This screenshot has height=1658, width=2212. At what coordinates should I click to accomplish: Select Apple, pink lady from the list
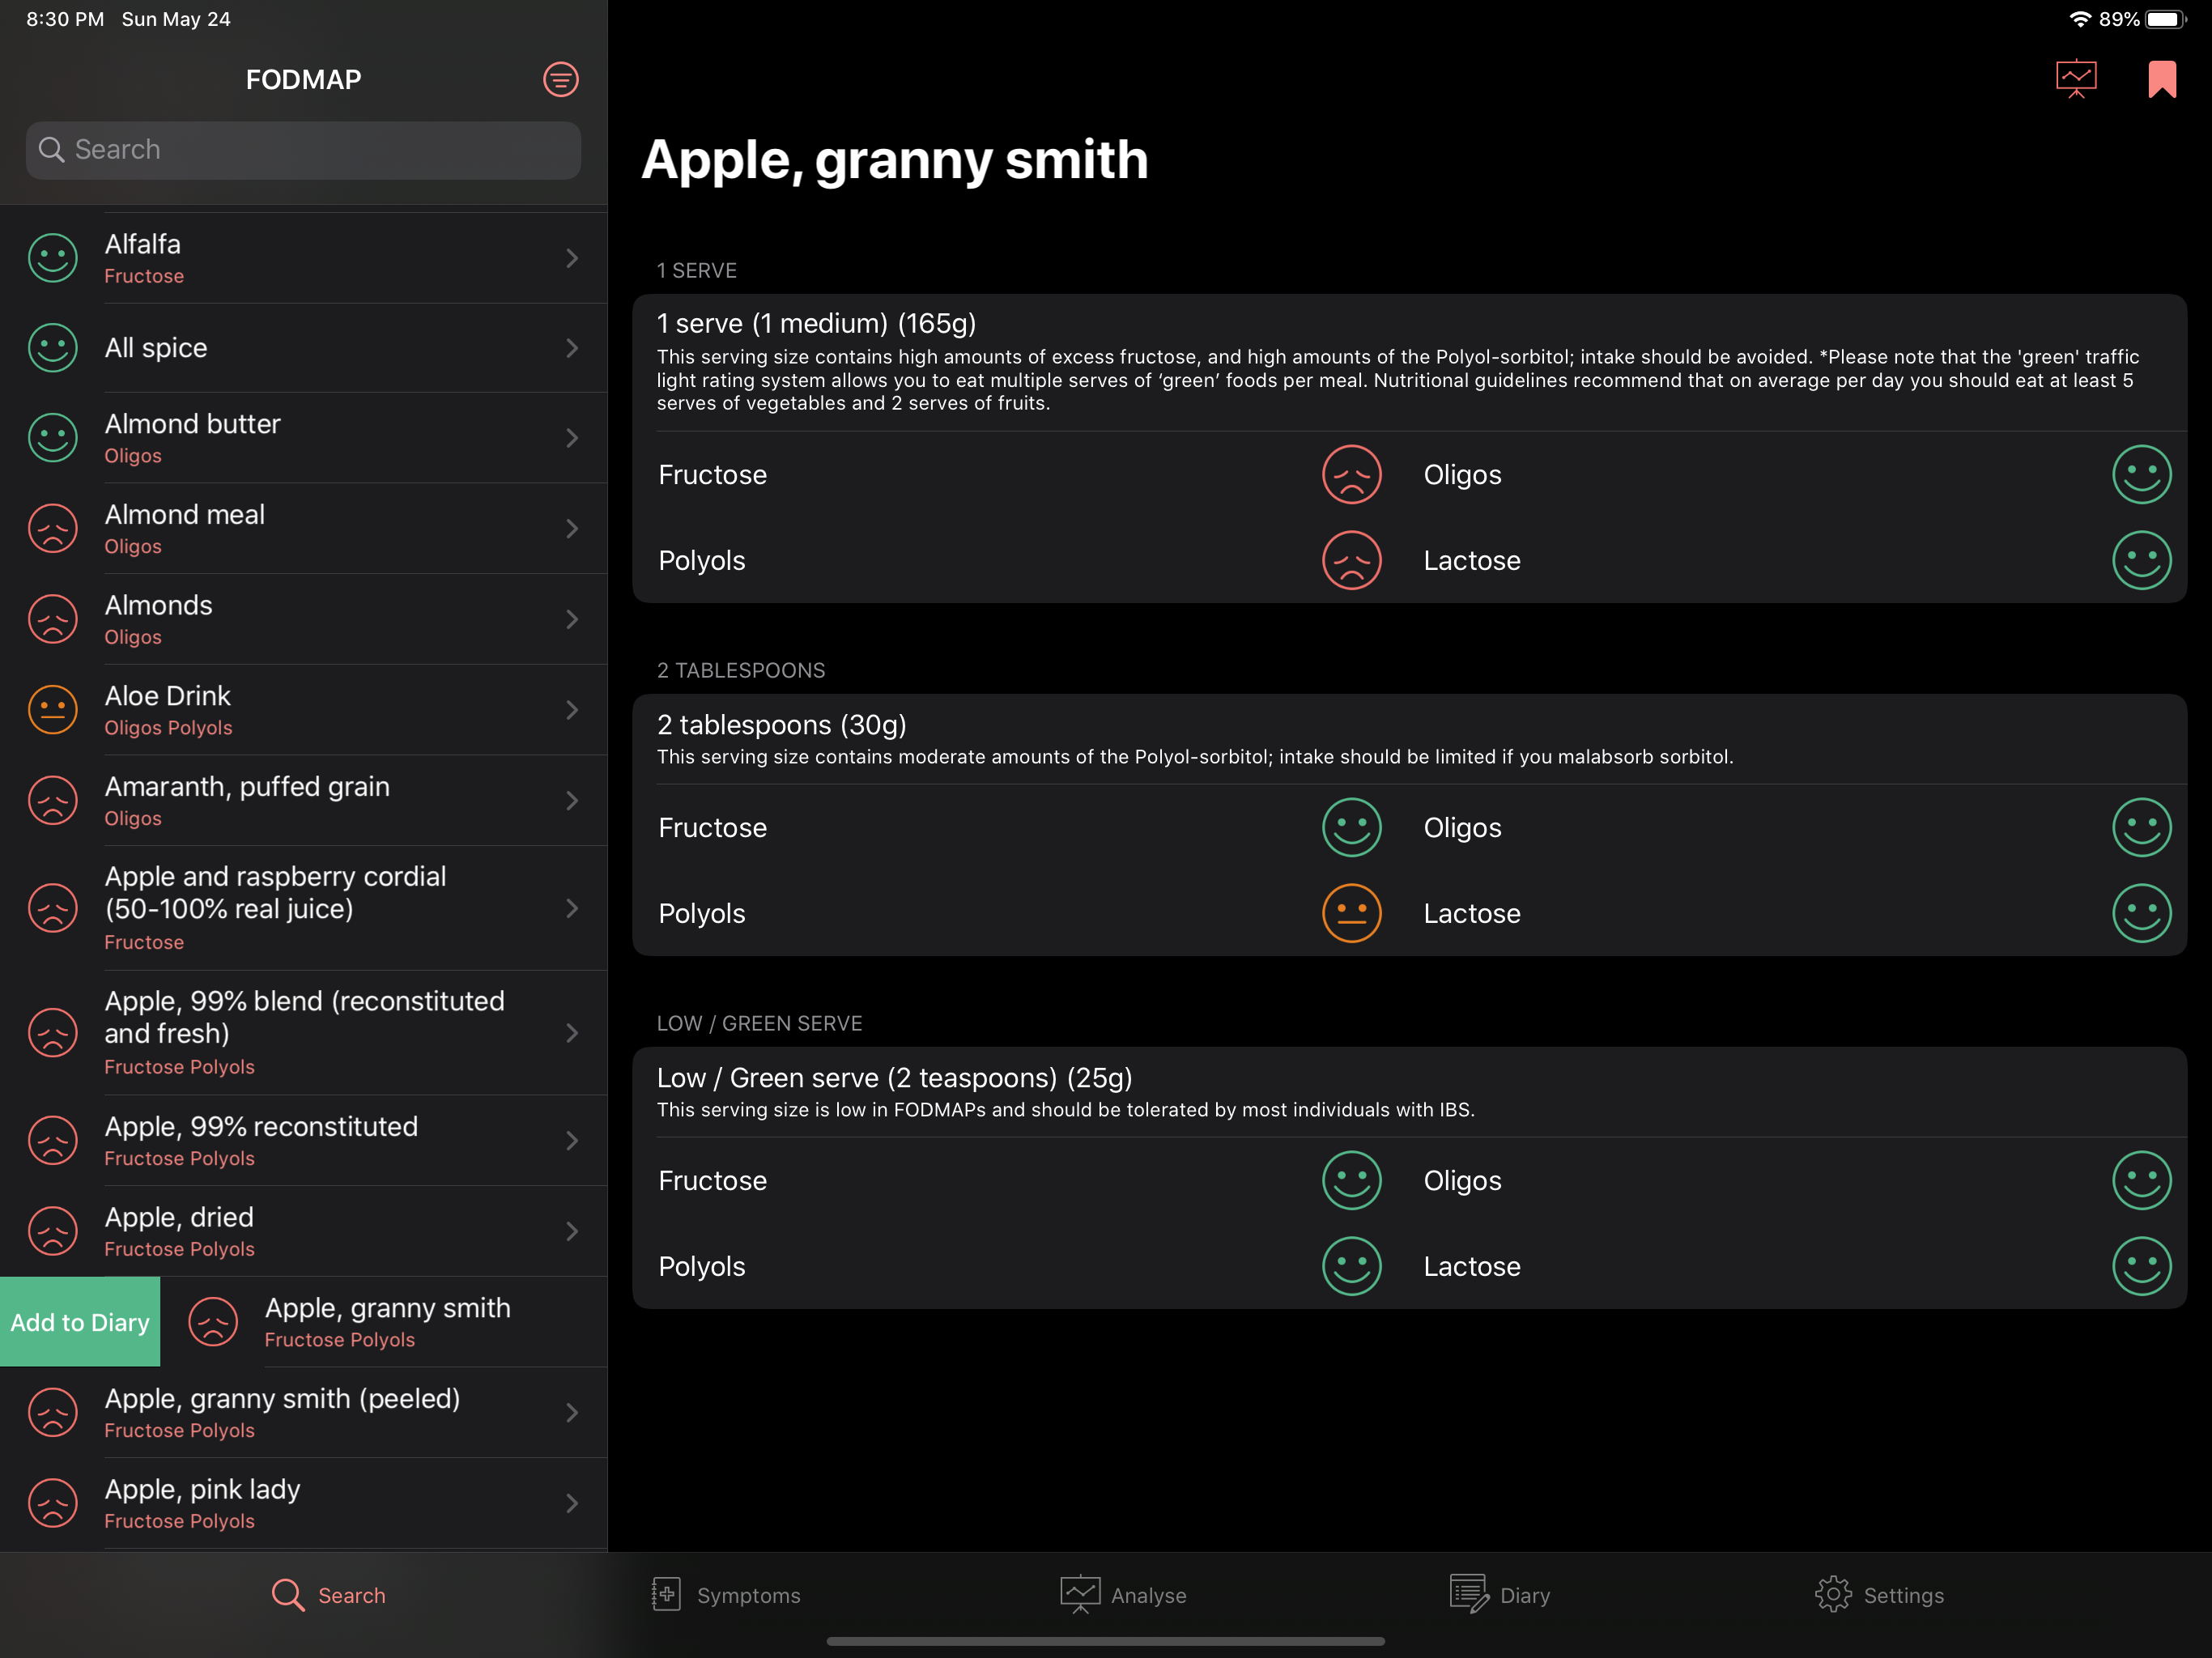[x=304, y=1503]
